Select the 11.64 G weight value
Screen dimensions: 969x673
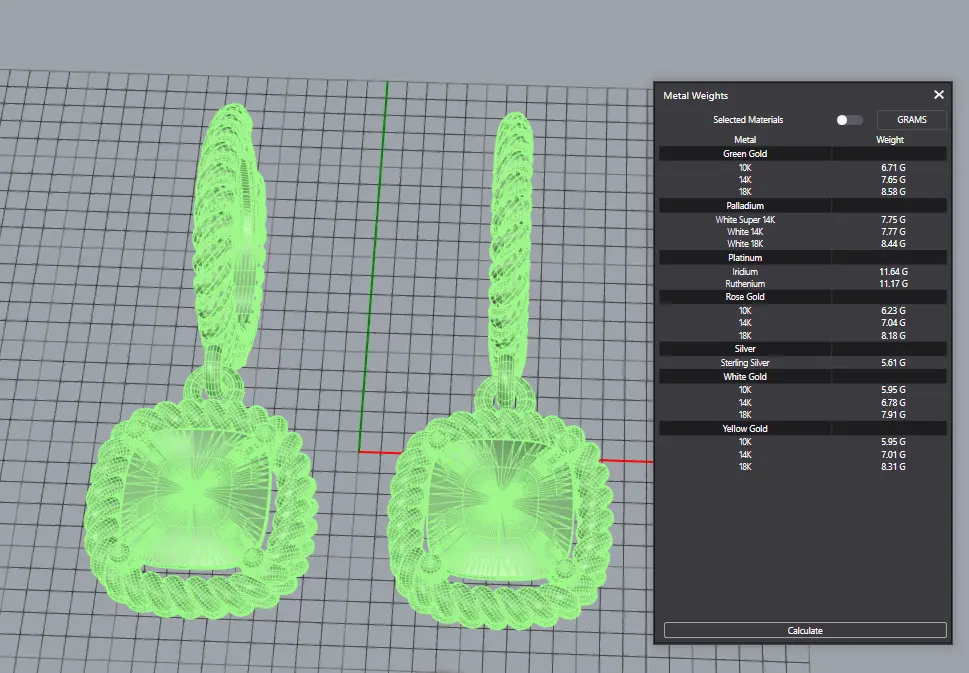(891, 272)
